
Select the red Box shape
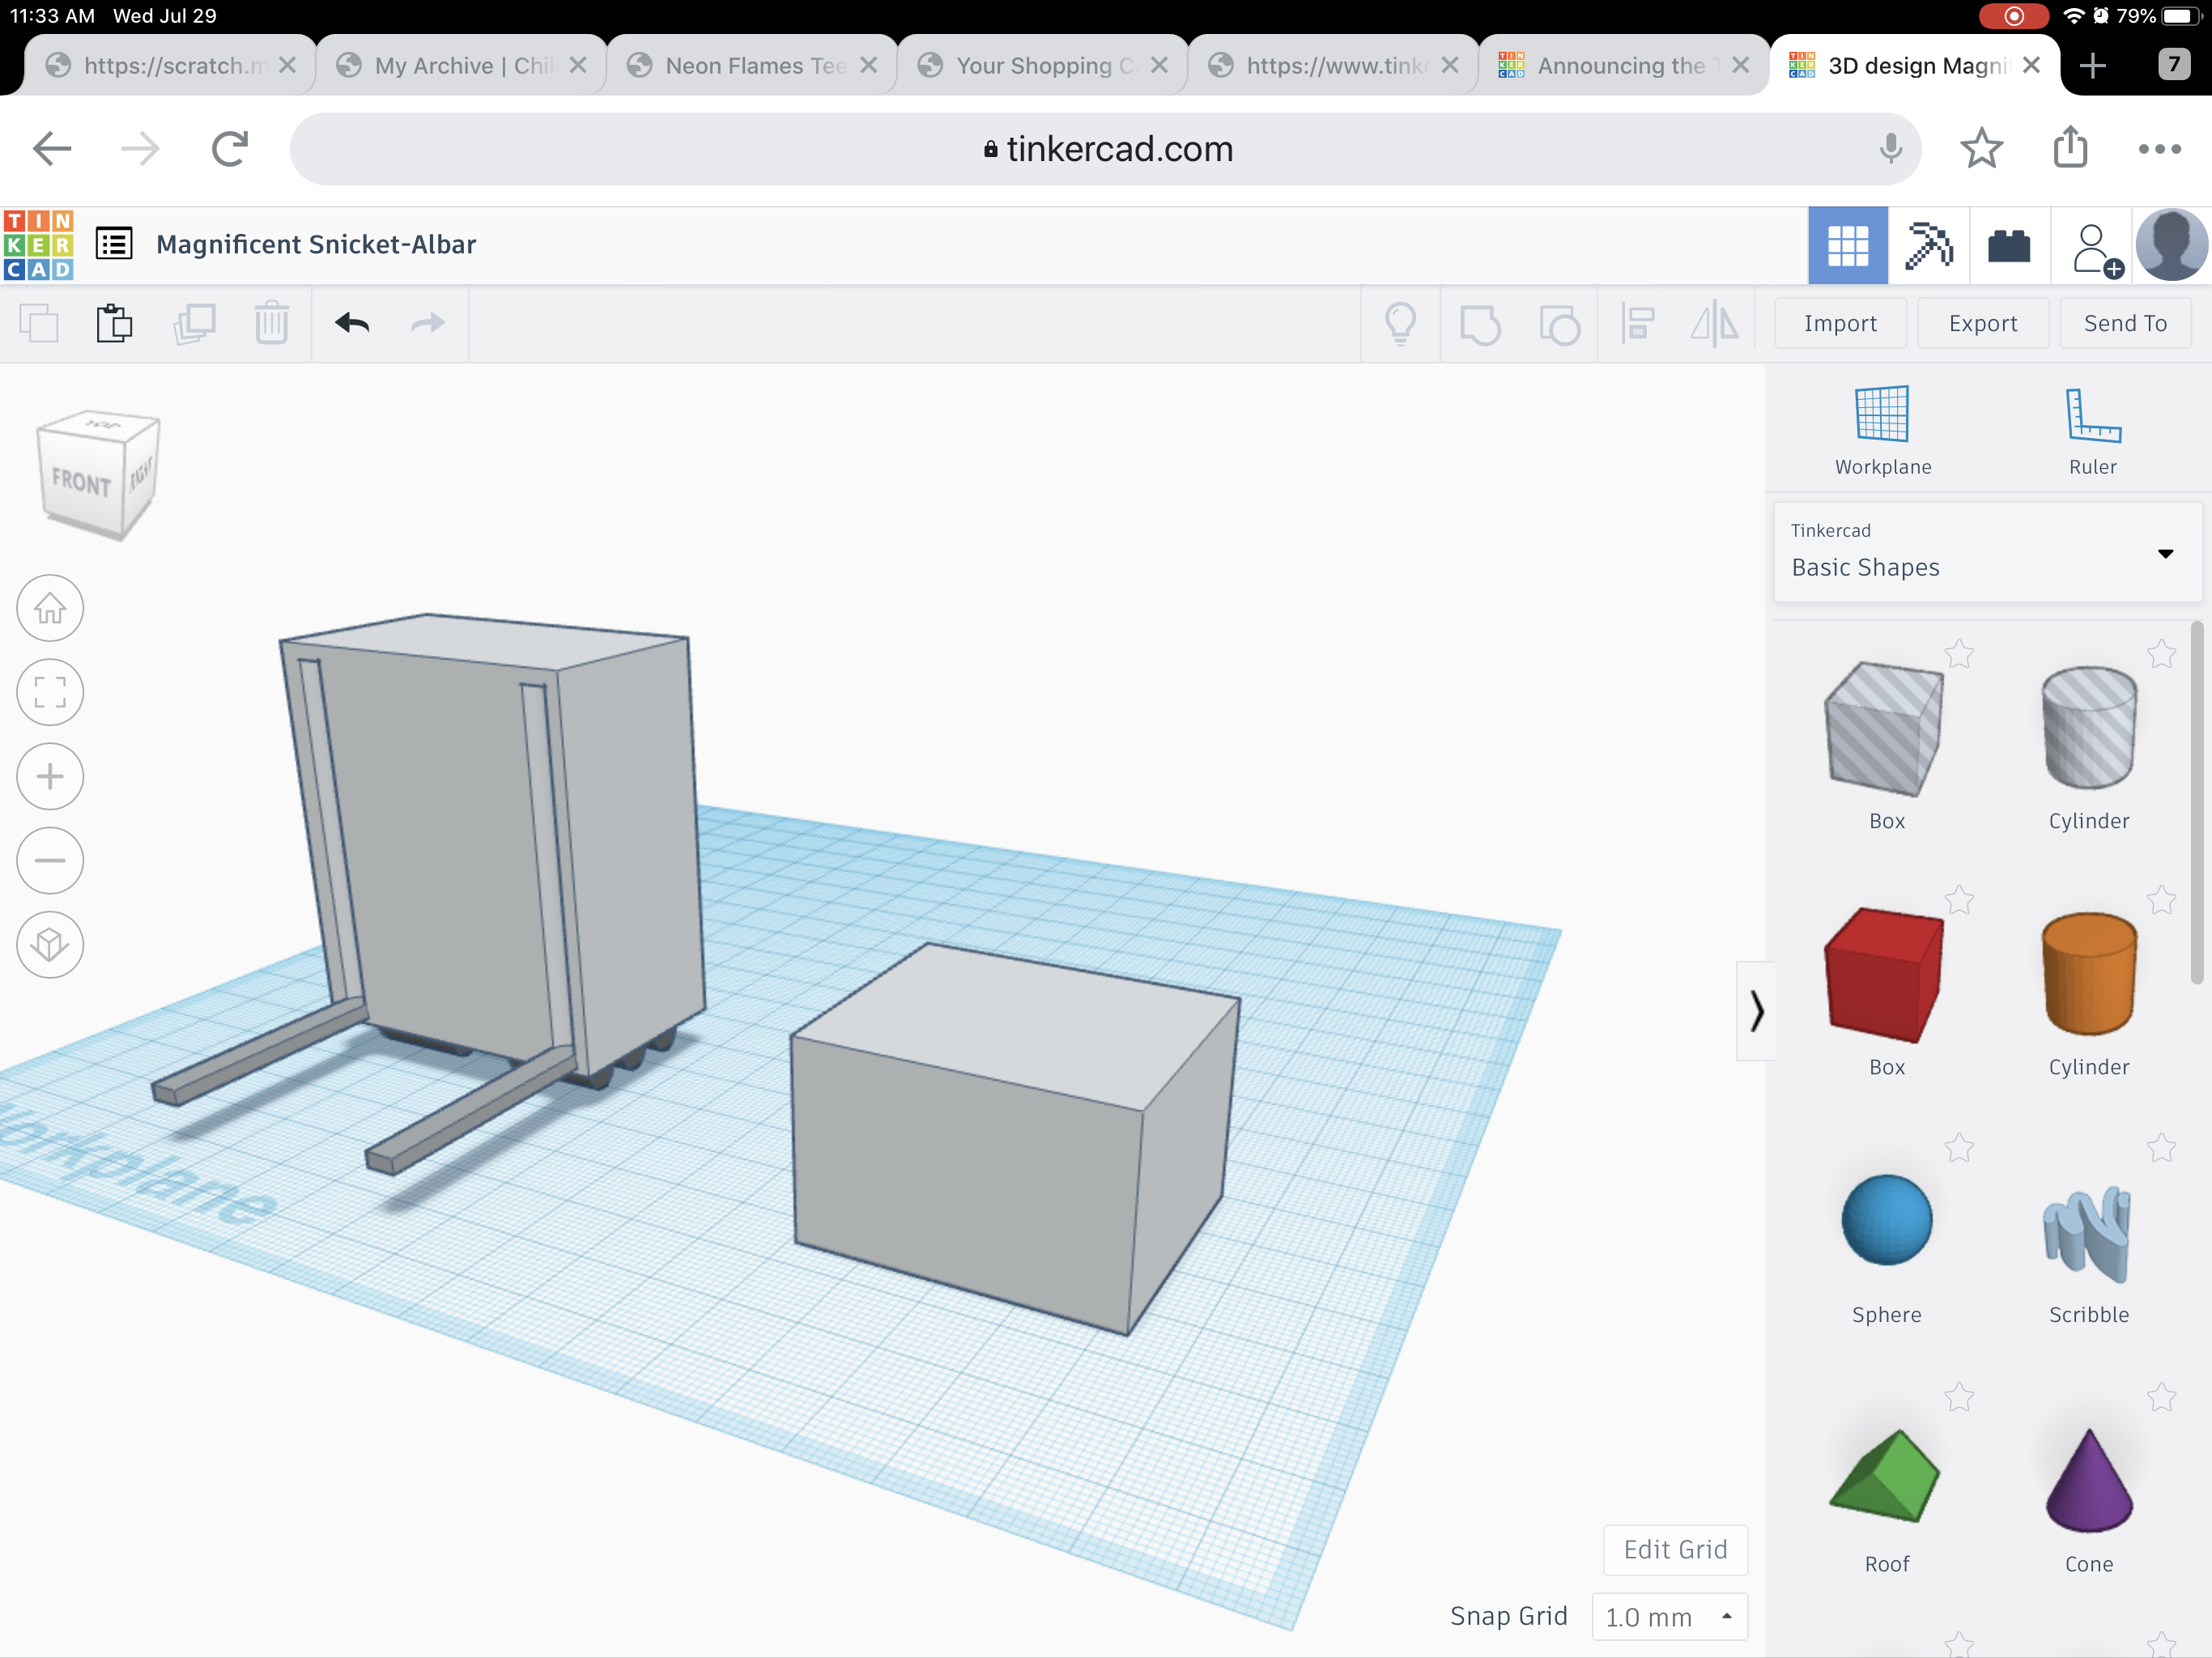(x=1885, y=976)
